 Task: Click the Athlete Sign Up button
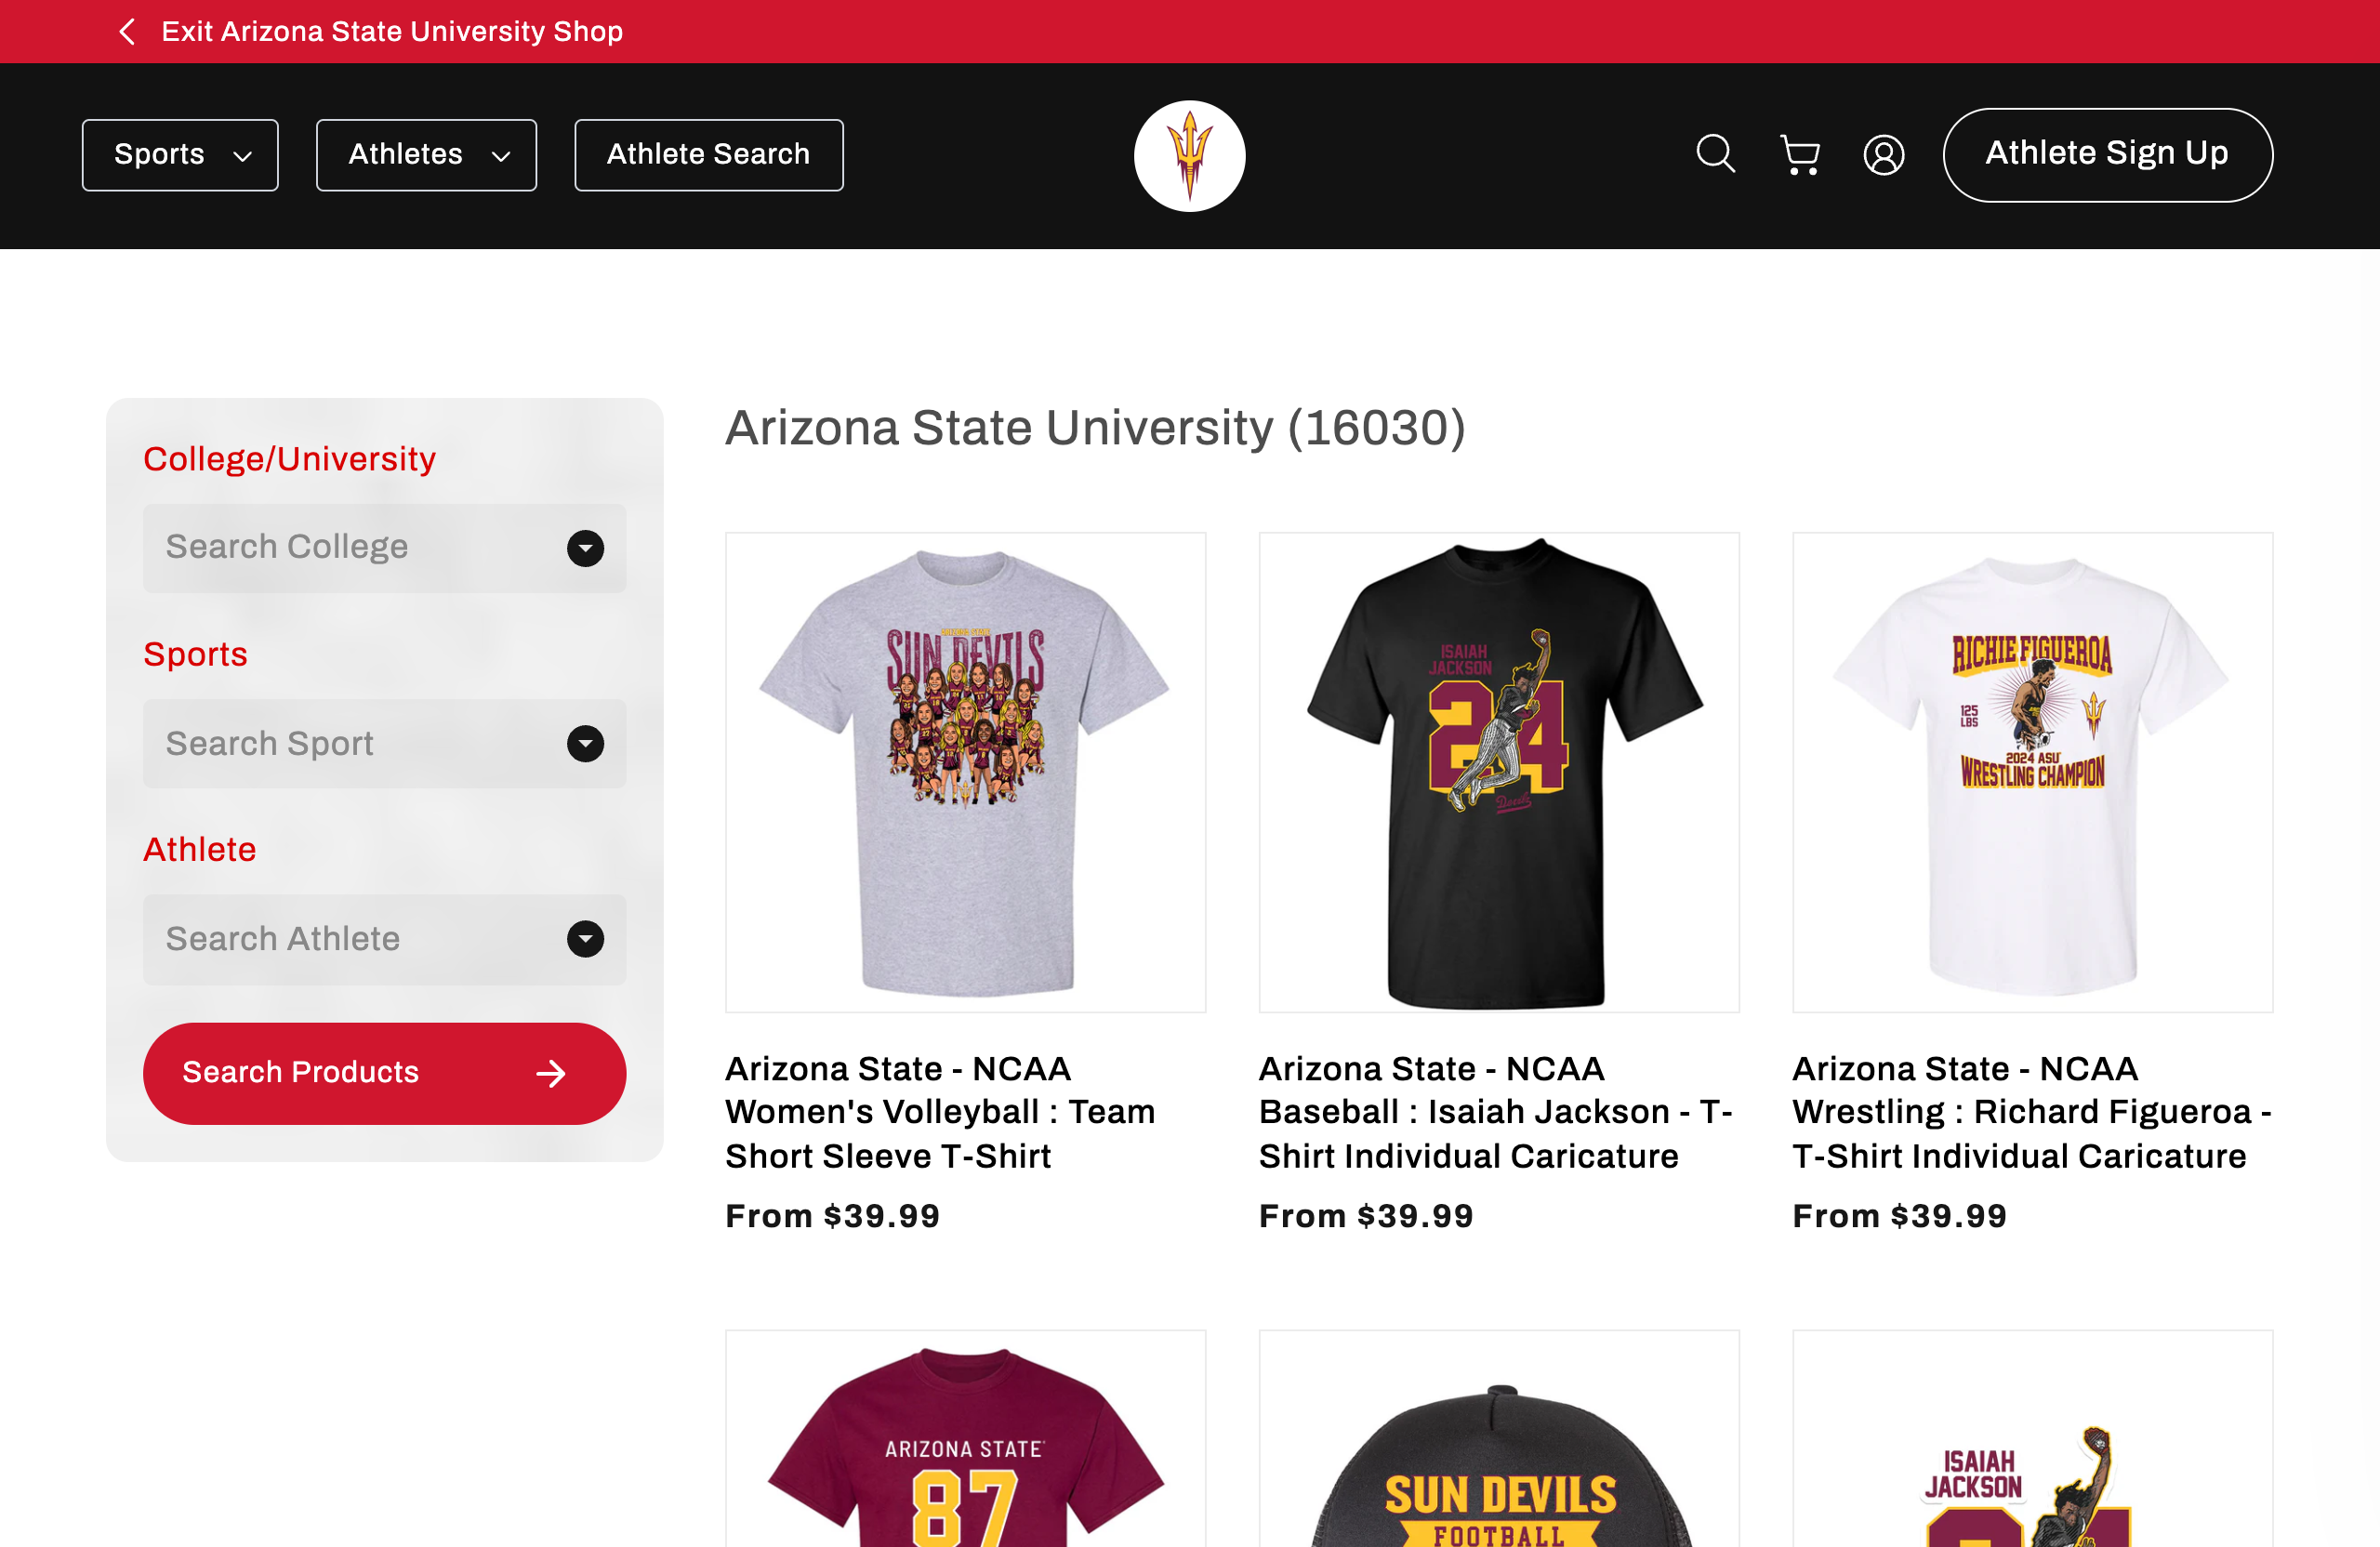[2107, 154]
